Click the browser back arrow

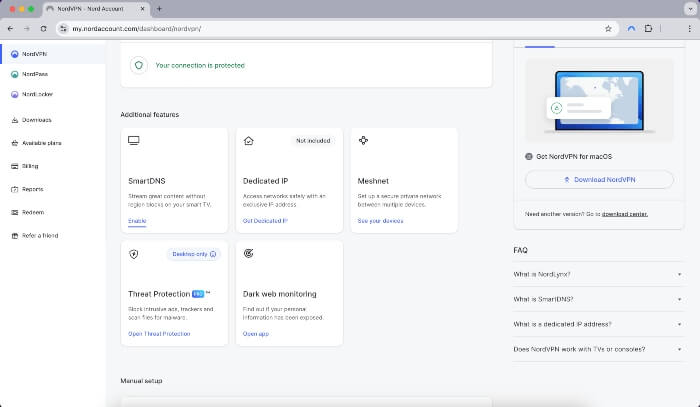click(10, 29)
